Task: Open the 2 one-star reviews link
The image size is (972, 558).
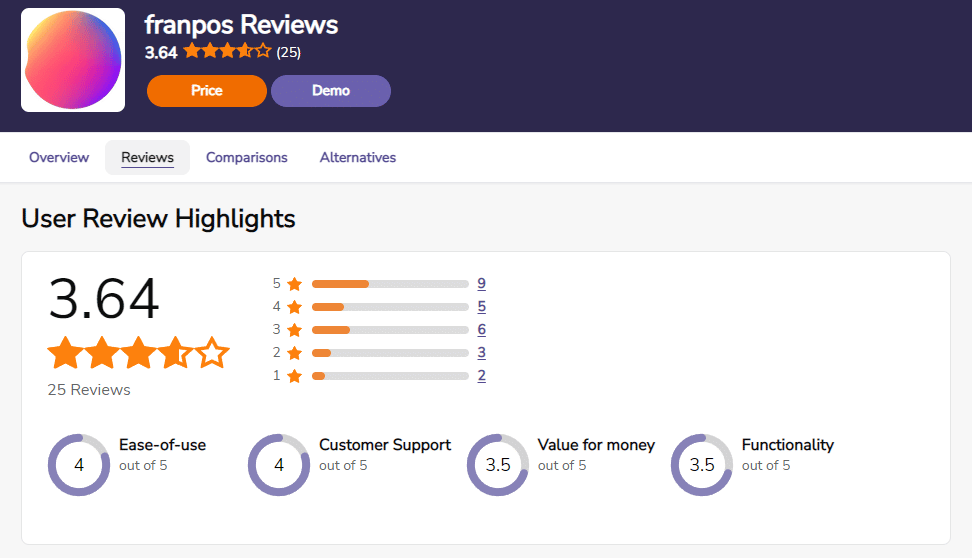Action: [482, 375]
